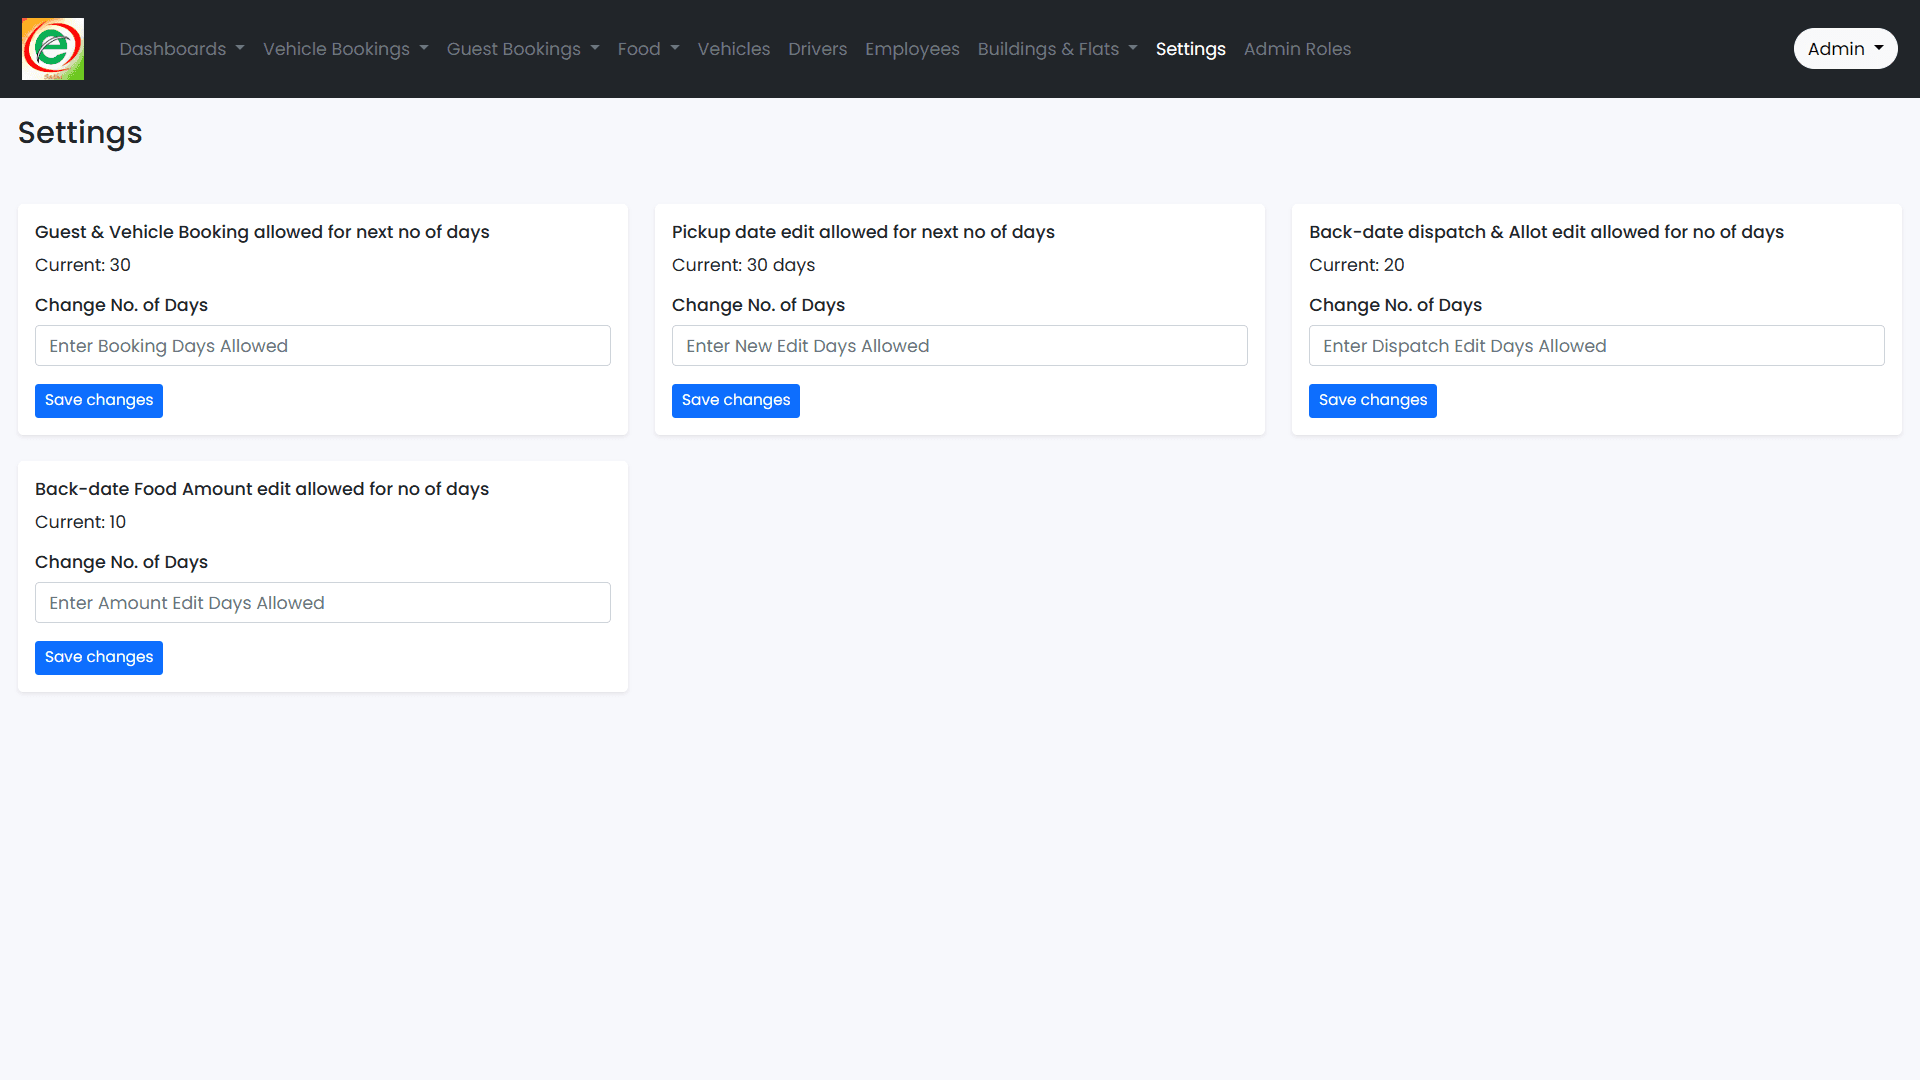Viewport: 1920px width, 1080px height.
Task: Navigate to the Vehicles page
Action: 734,48
